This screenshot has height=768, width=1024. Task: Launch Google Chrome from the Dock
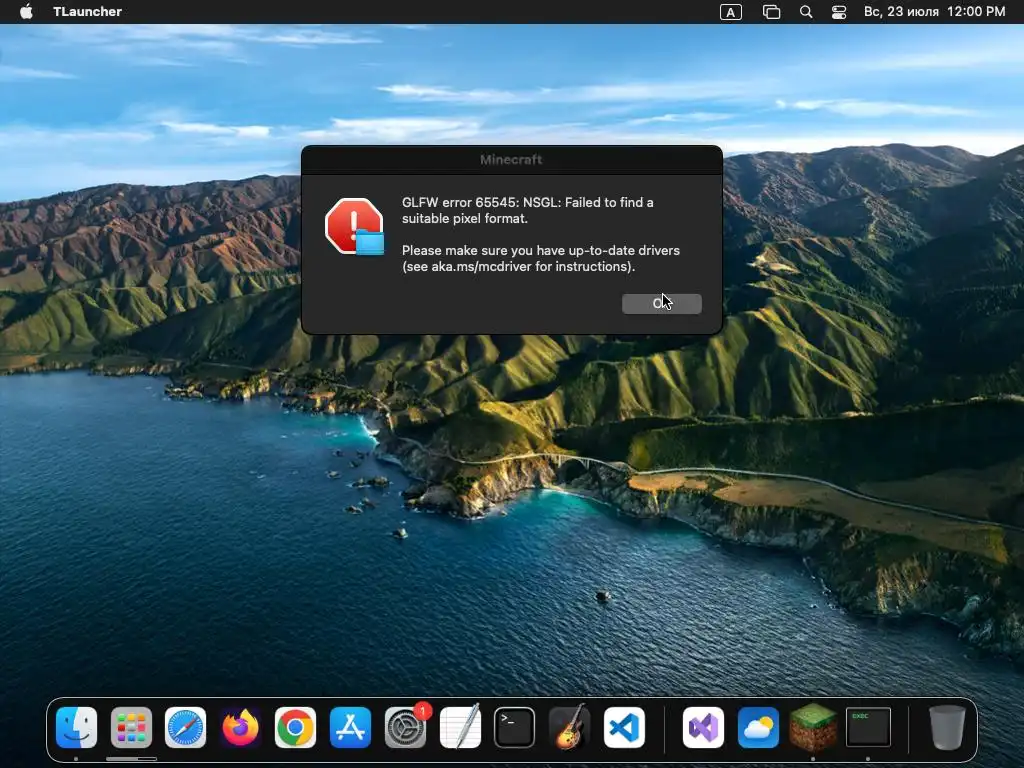295,727
